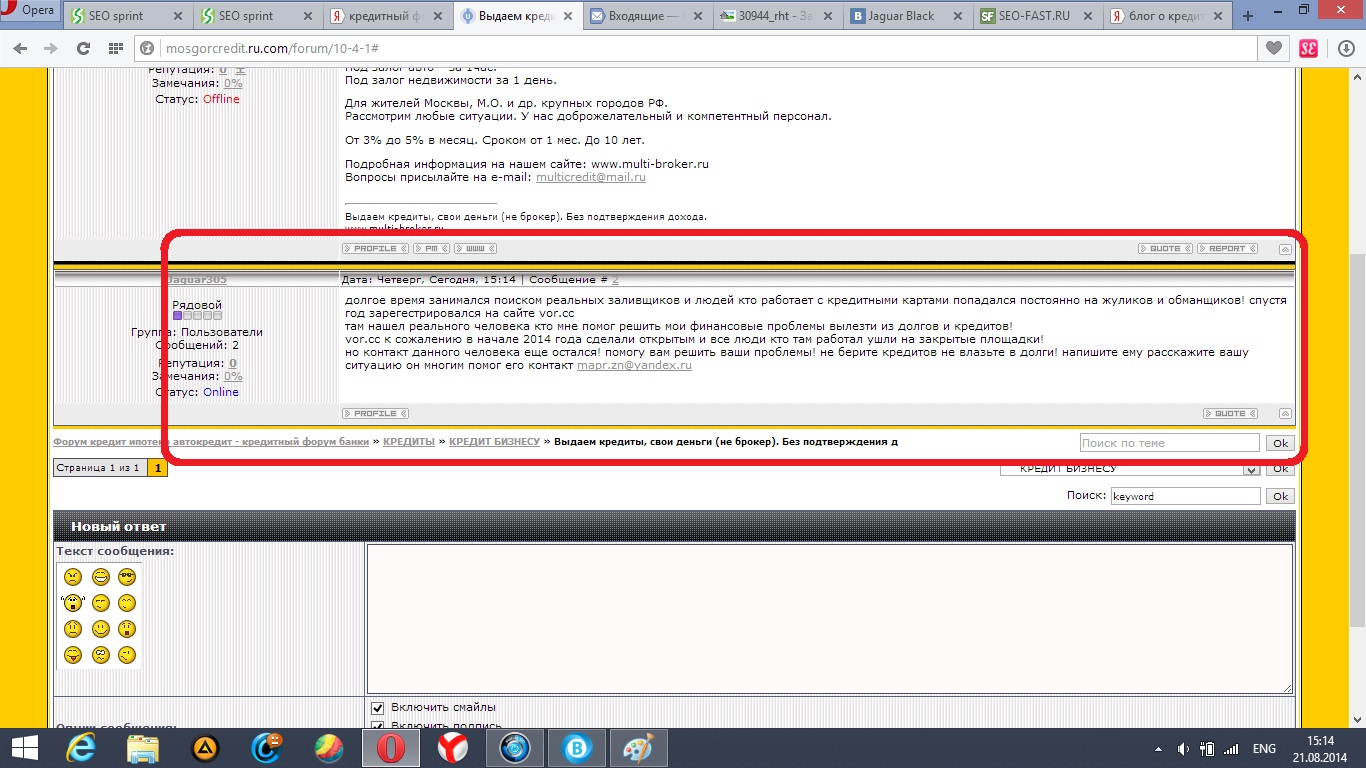Jump to top via arrow under Jaguar305's post
The height and width of the screenshot is (768, 1366).
click(x=1286, y=414)
